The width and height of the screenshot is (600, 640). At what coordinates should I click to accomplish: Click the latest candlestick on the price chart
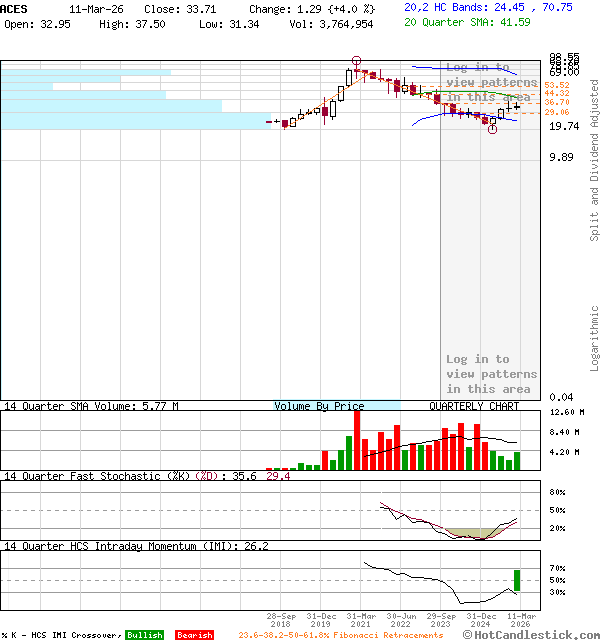pyautogui.click(x=517, y=105)
